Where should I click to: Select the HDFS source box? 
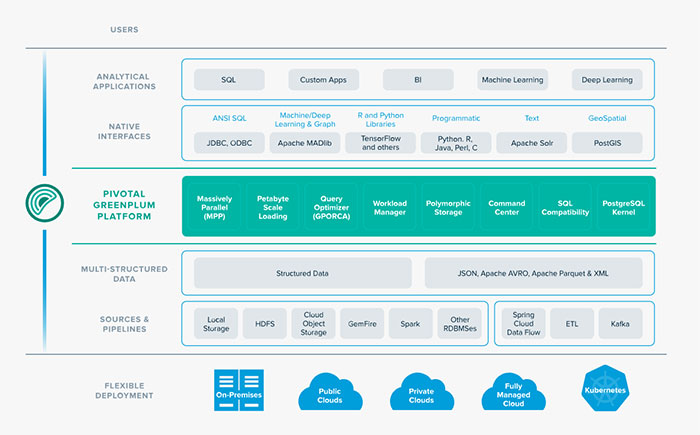coord(264,323)
